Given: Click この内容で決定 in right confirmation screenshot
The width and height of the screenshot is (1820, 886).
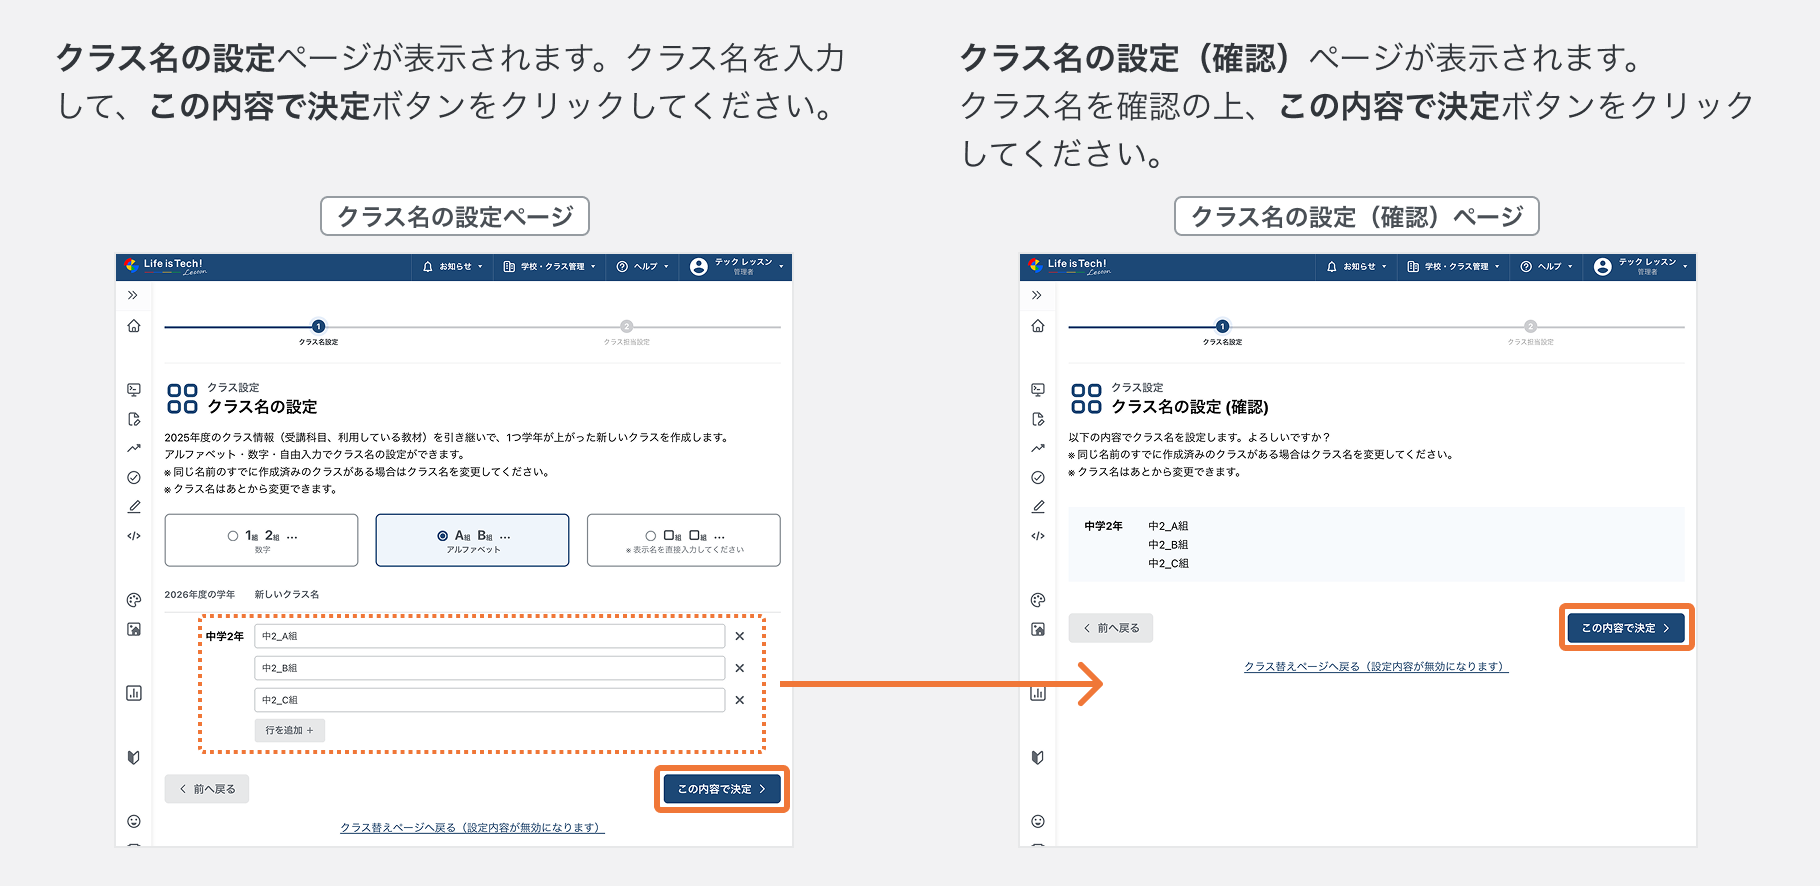Looking at the screenshot, I should click(1626, 628).
